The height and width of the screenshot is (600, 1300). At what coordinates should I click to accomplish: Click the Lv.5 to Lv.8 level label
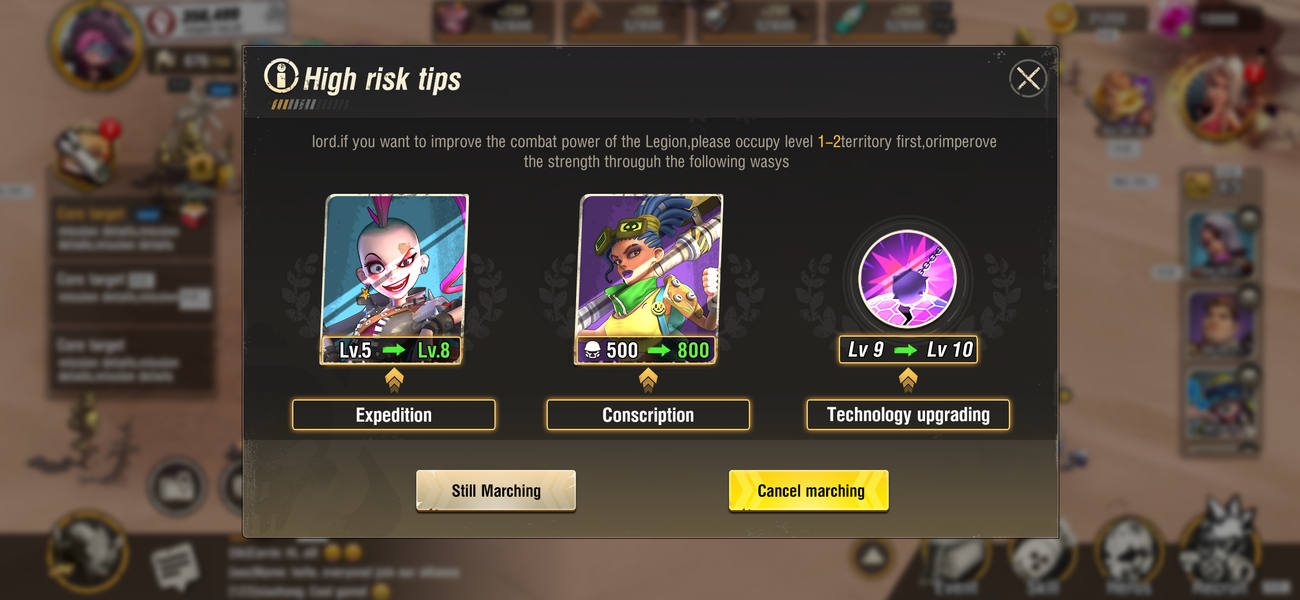393,350
